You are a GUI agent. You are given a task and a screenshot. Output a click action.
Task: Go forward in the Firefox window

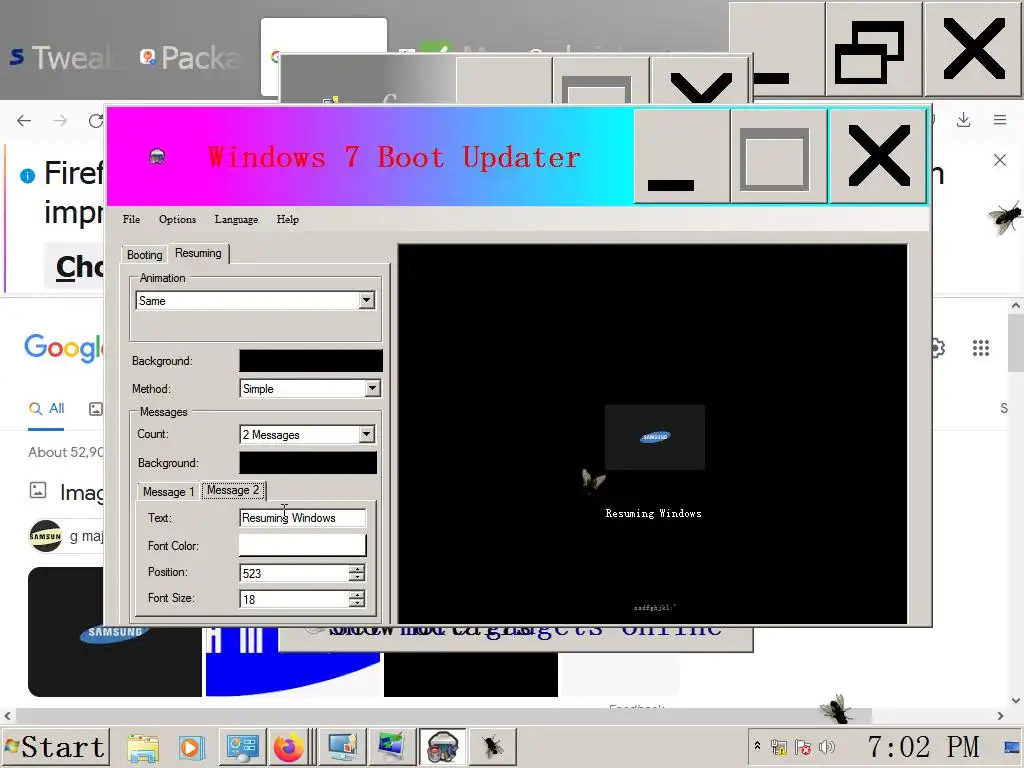point(60,121)
